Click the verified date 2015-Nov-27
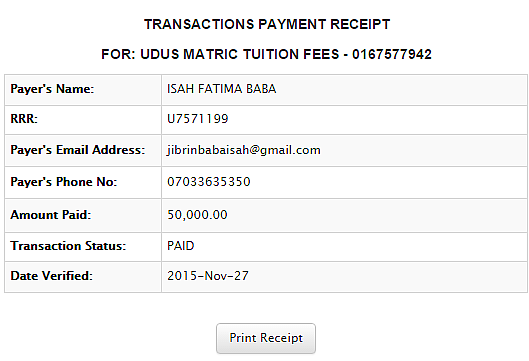The height and width of the screenshot is (361, 529). click(x=208, y=276)
